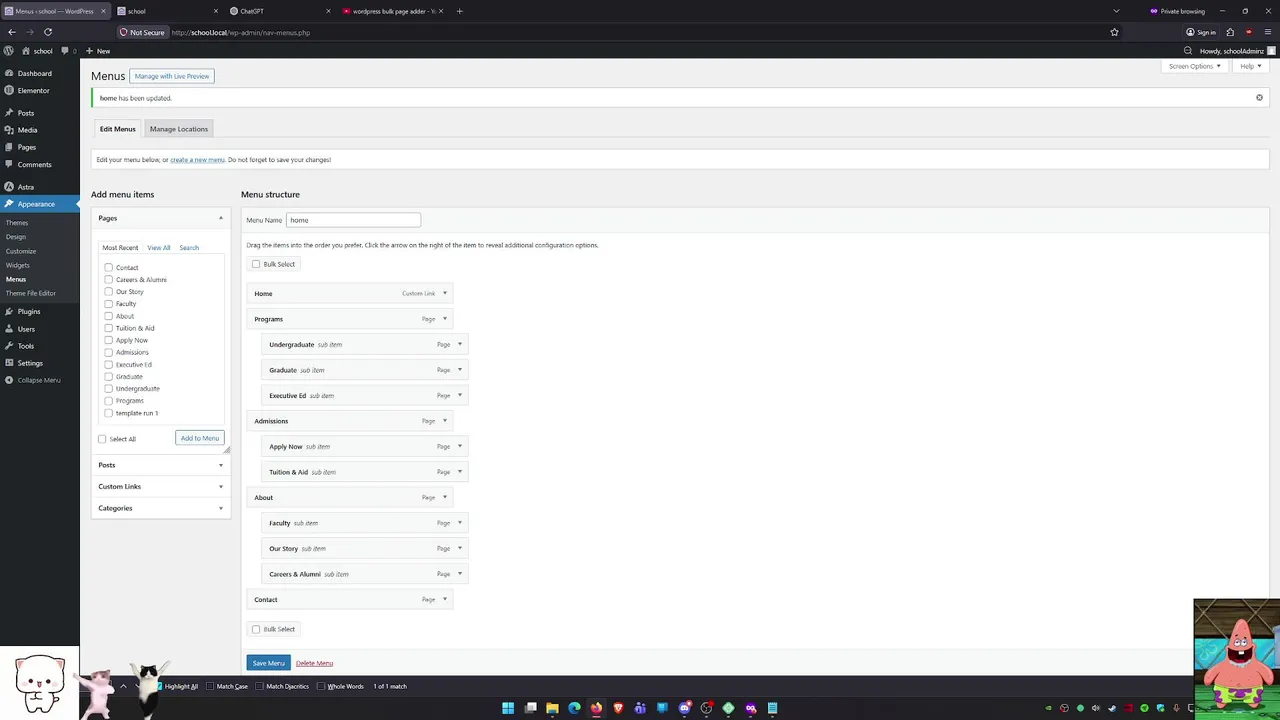Image resolution: width=1280 pixels, height=720 pixels.
Task: Dismiss the 'home has been updated' notice
Action: pyautogui.click(x=1259, y=98)
